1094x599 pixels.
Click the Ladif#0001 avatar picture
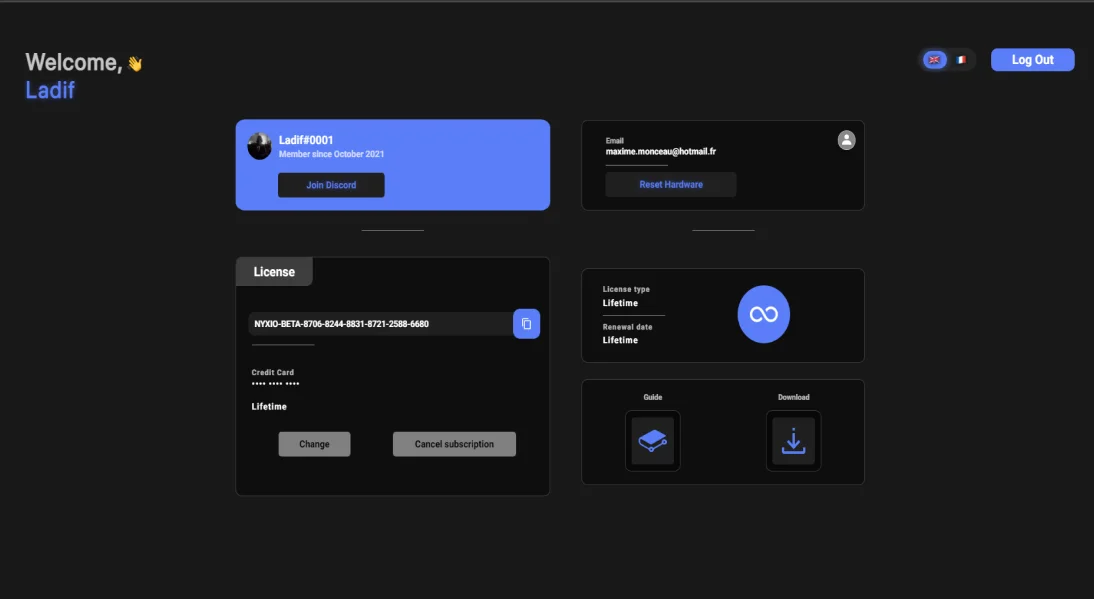pyautogui.click(x=260, y=146)
